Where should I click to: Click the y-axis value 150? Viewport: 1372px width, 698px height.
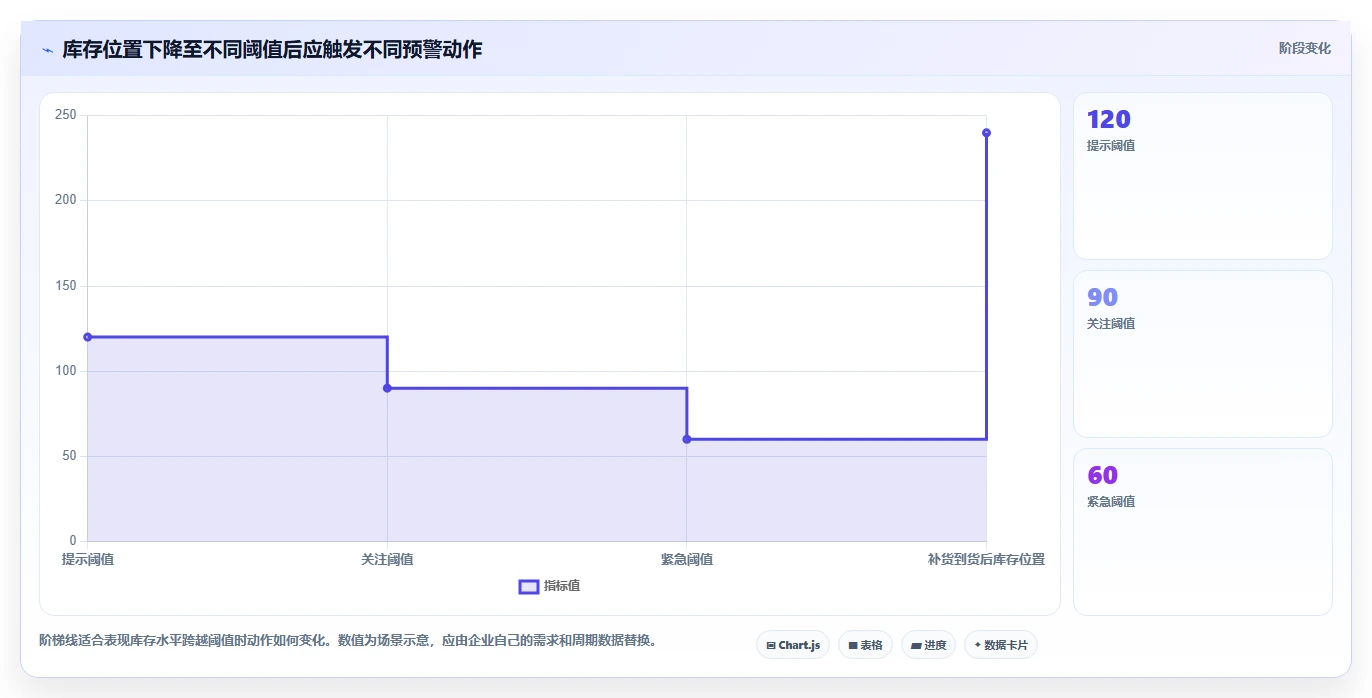tap(66, 286)
